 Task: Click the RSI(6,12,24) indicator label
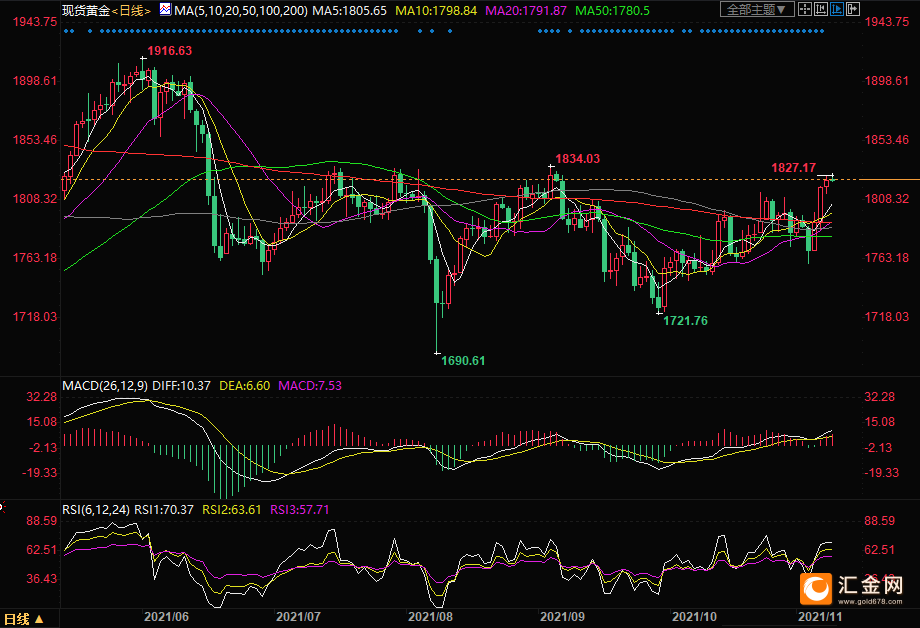pos(96,509)
